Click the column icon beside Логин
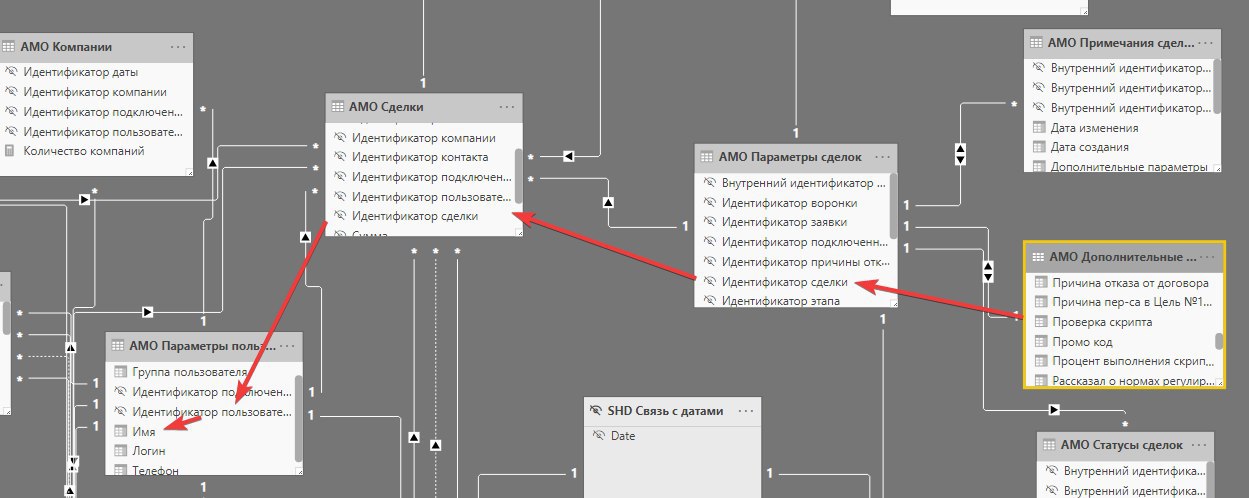1249x498 pixels. [x=120, y=451]
